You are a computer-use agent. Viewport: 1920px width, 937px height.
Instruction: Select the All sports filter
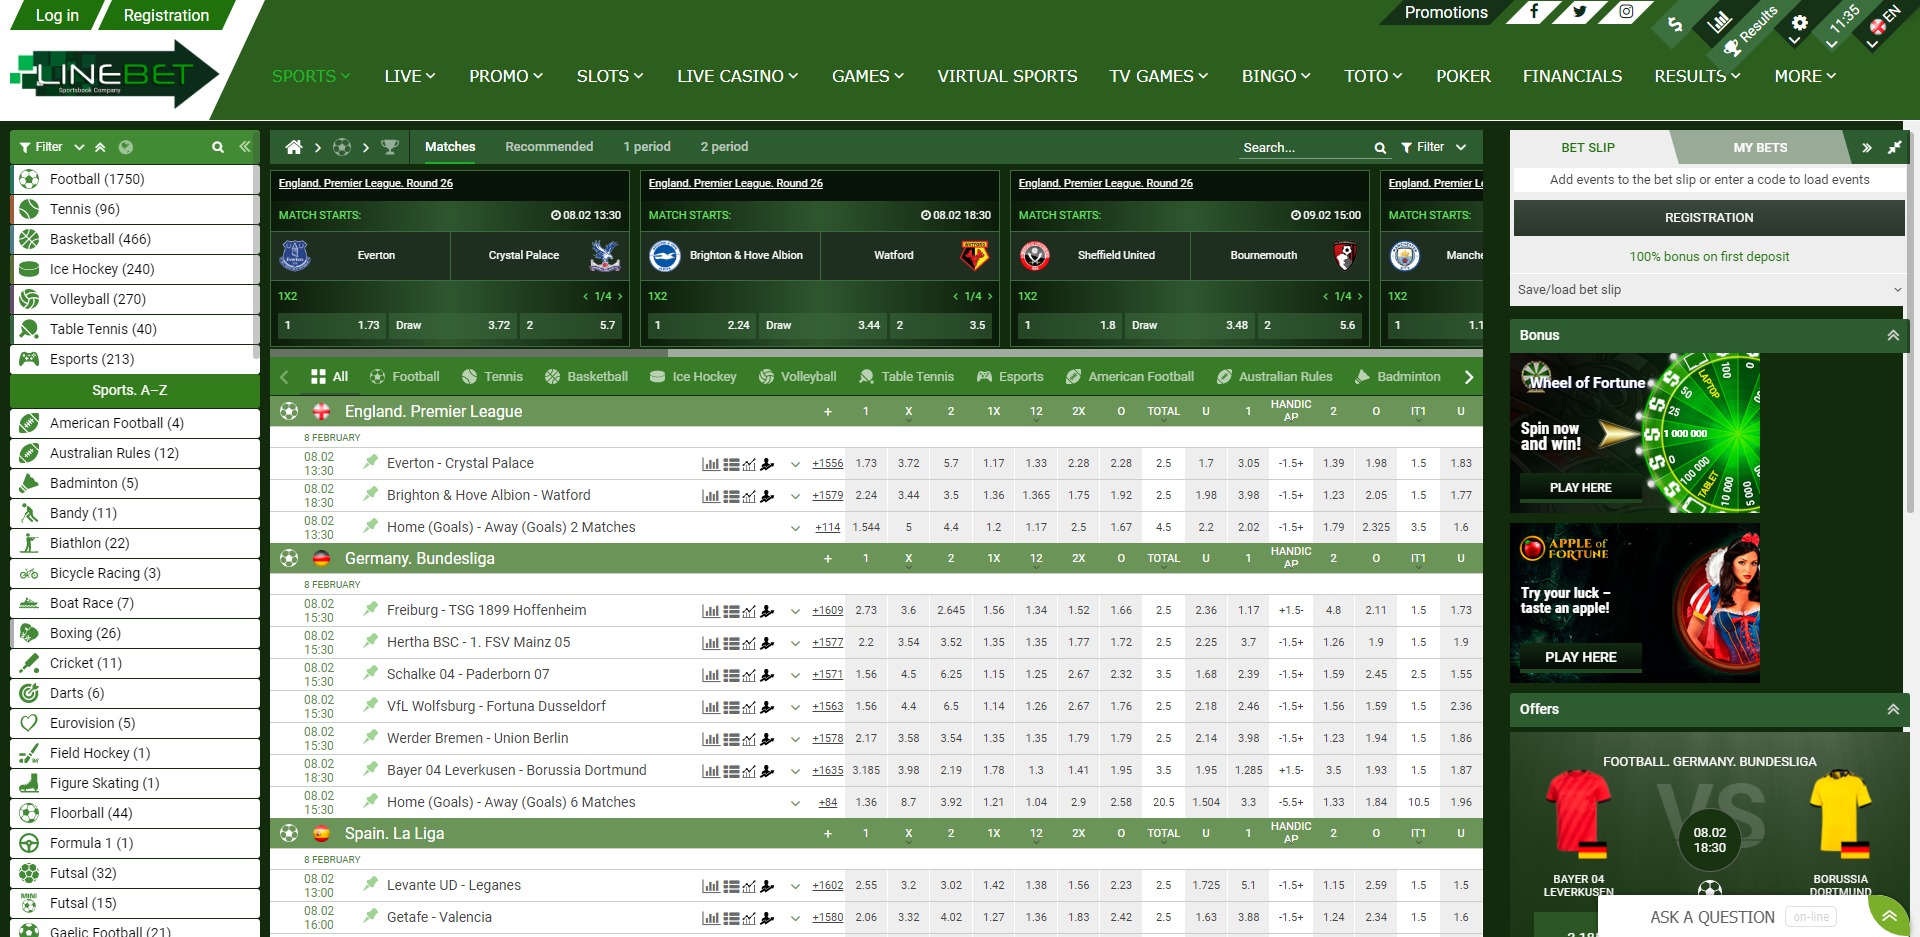(329, 377)
